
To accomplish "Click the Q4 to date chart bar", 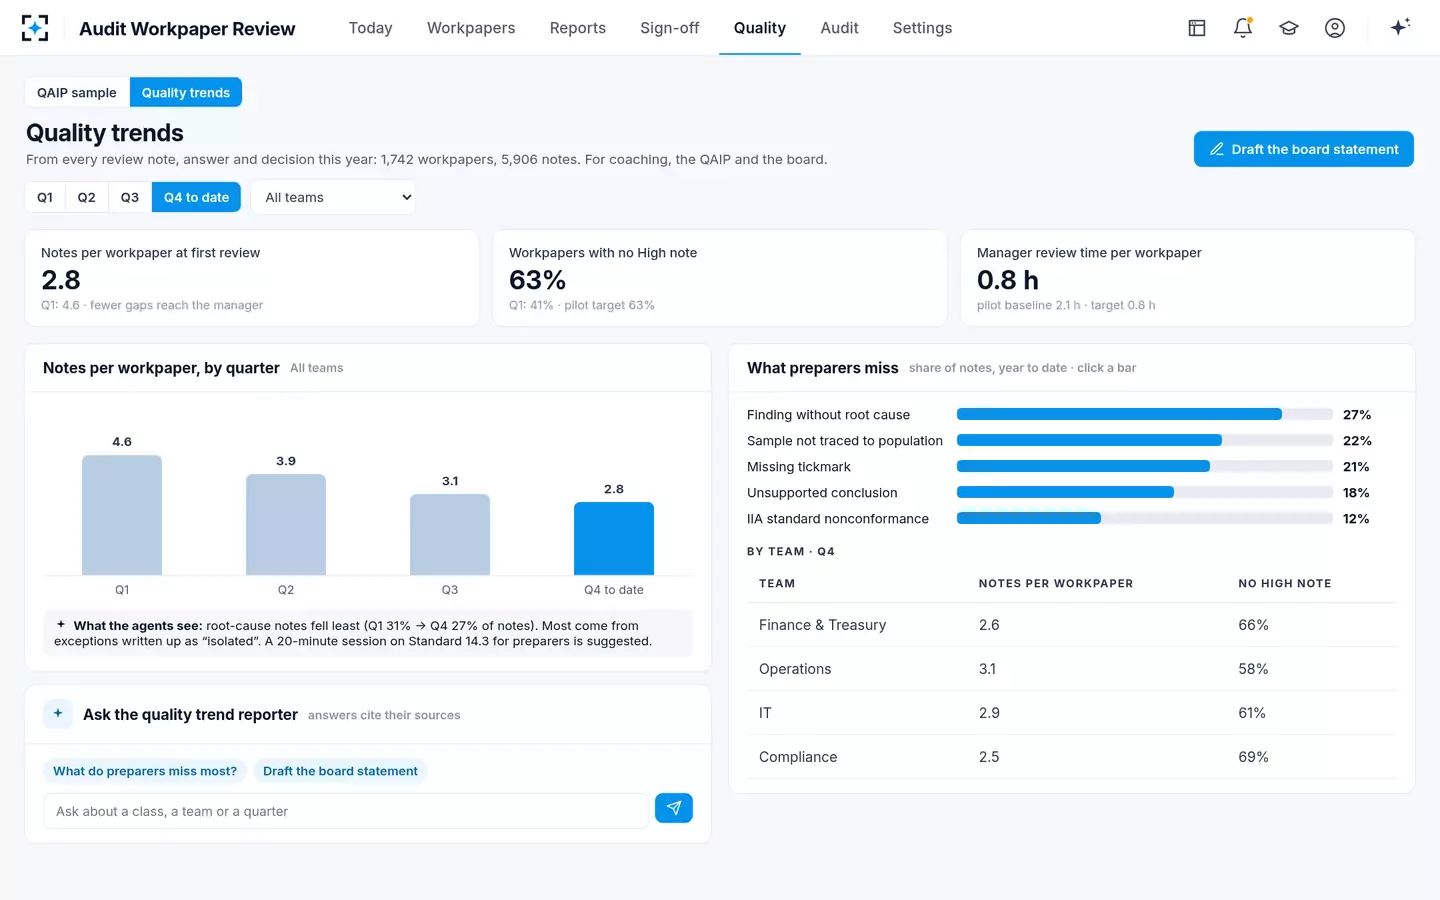I will pos(614,538).
